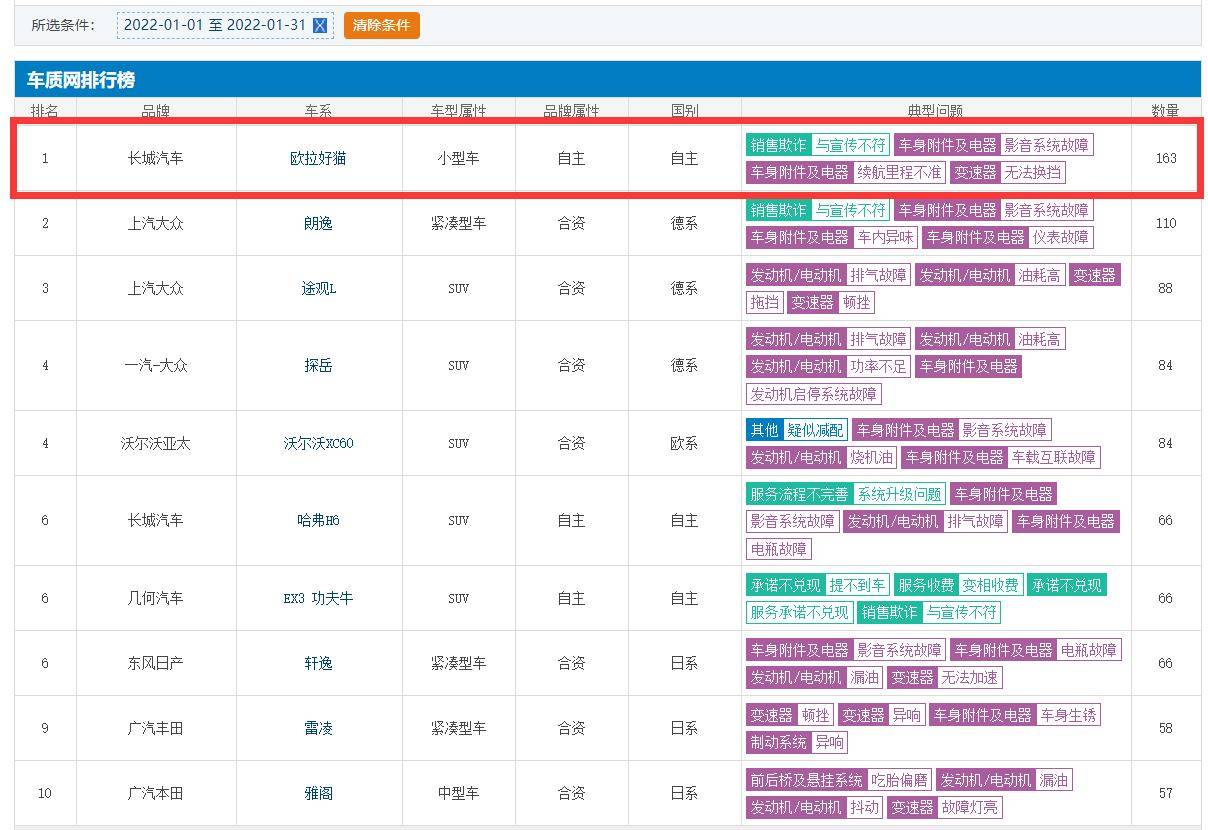Open the 朗逸 car series link

(x=318, y=223)
